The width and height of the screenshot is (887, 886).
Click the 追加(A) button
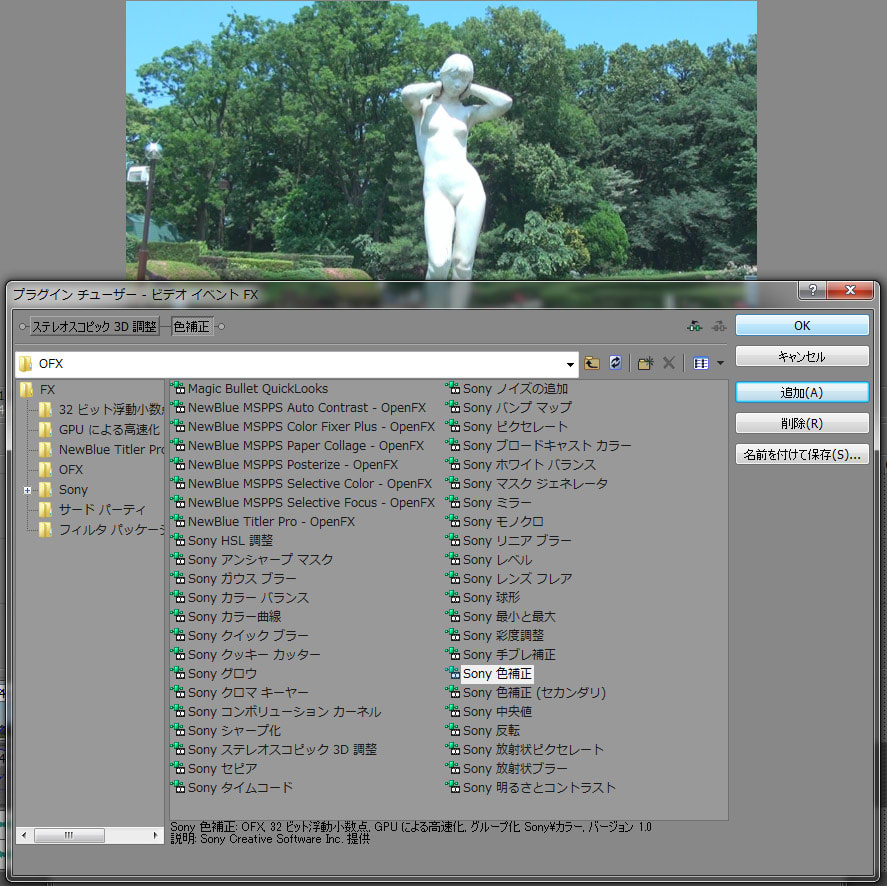[802, 392]
